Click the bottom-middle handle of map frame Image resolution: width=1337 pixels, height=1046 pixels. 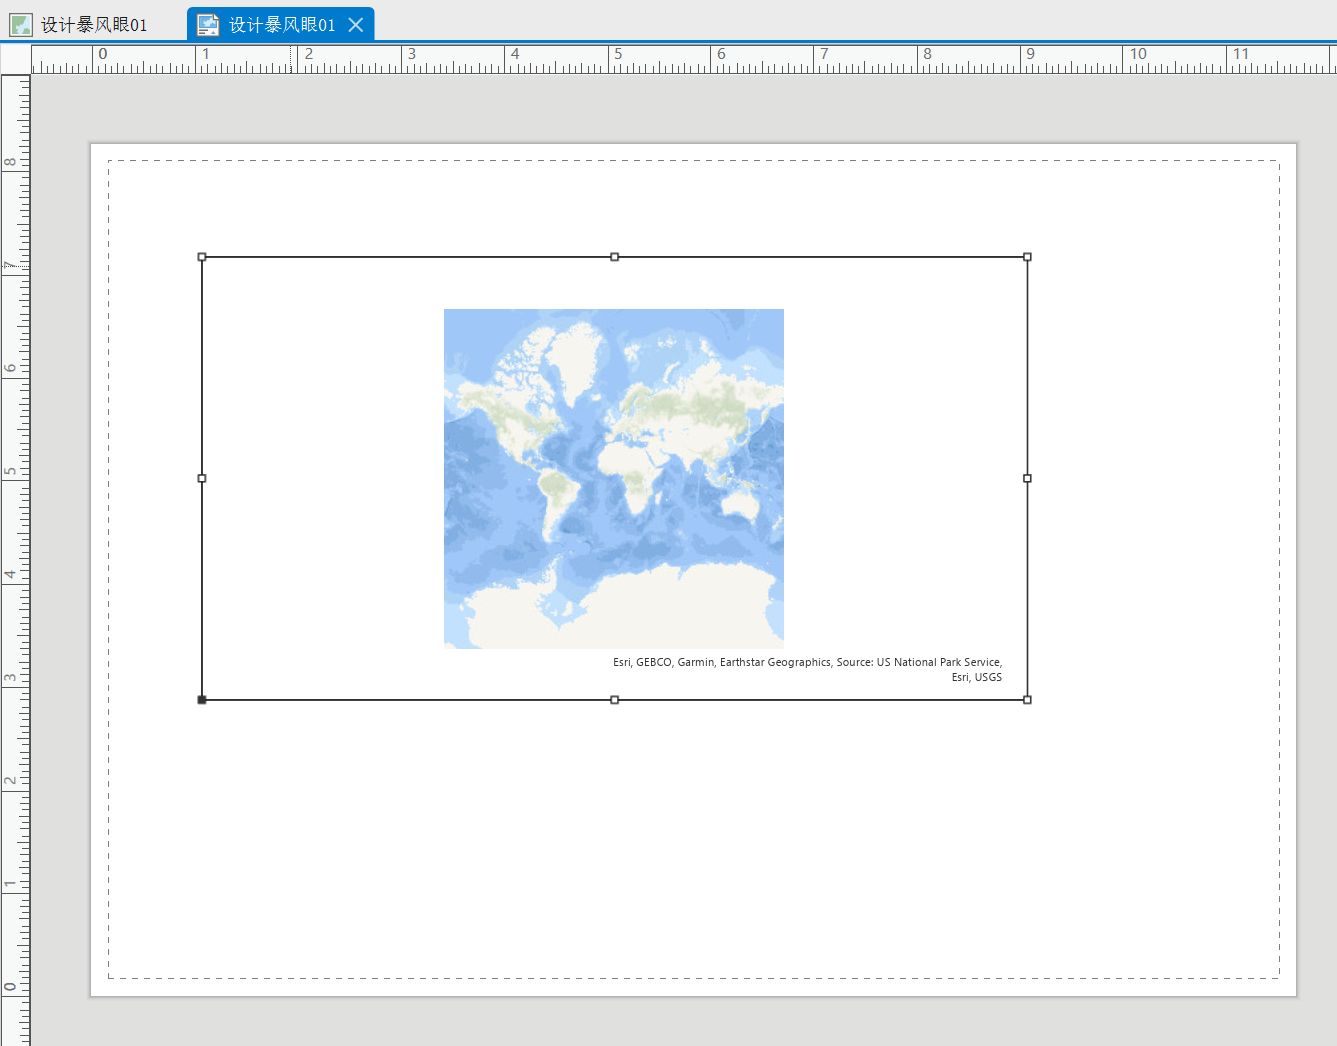click(614, 700)
